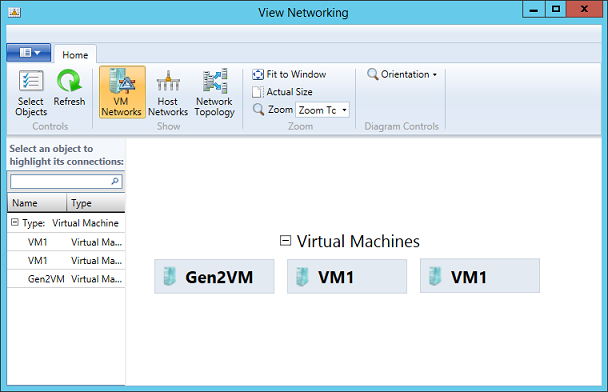The width and height of the screenshot is (608, 392).
Task: Sort list by Type column
Action: click(96, 203)
